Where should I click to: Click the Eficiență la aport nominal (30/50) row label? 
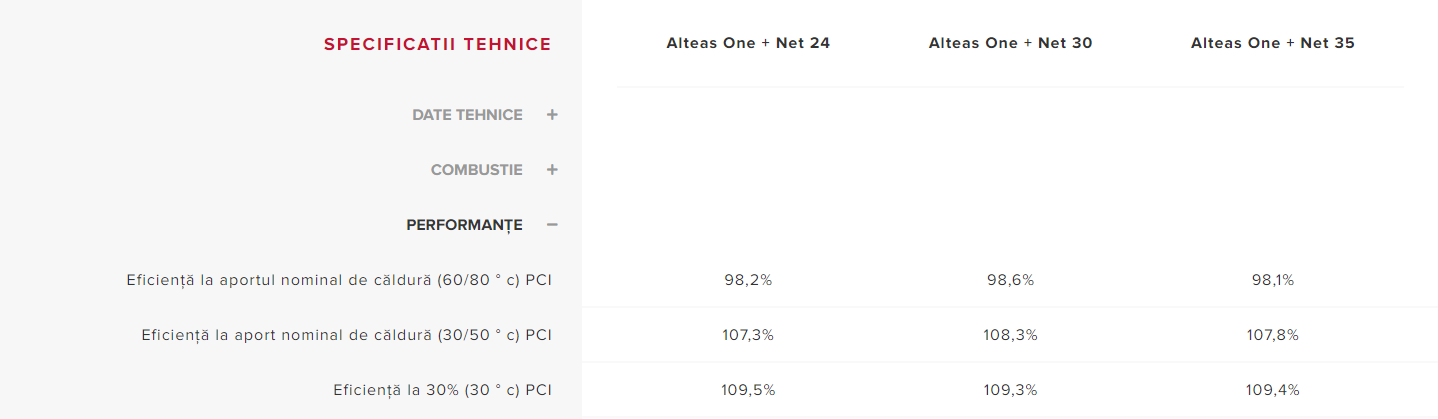(346, 335)
